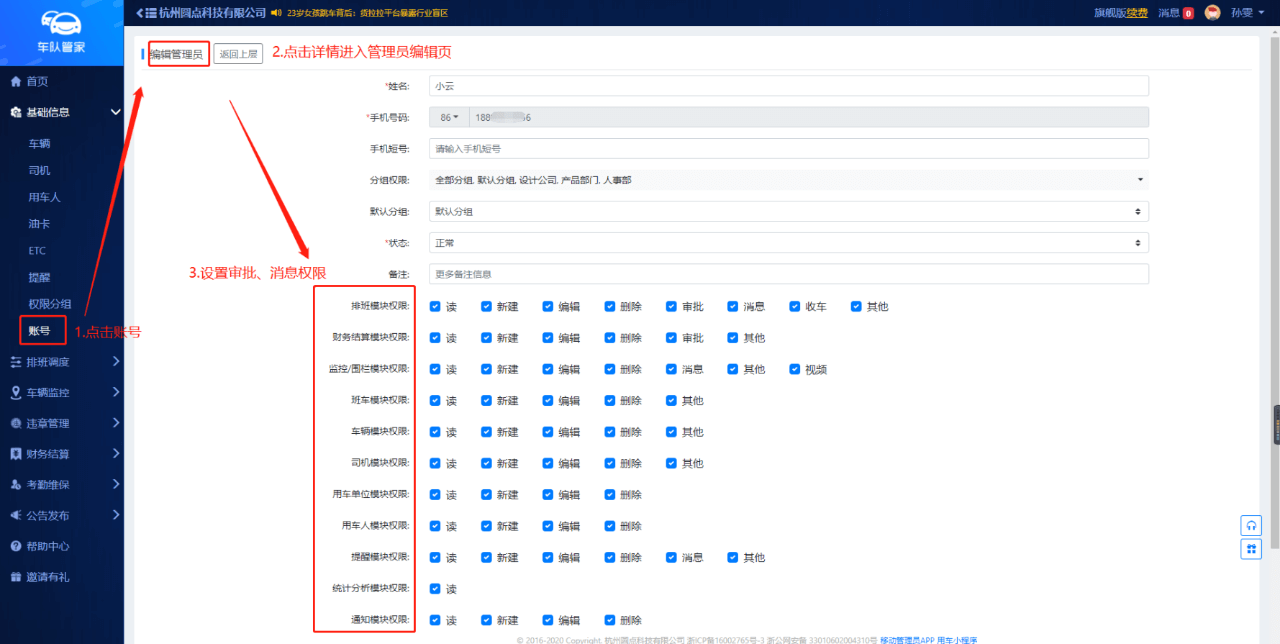This screenshot has height=644, width=1280.
Task: Open 账号 in the sidebar menu
Action: (x=40, y=330)
